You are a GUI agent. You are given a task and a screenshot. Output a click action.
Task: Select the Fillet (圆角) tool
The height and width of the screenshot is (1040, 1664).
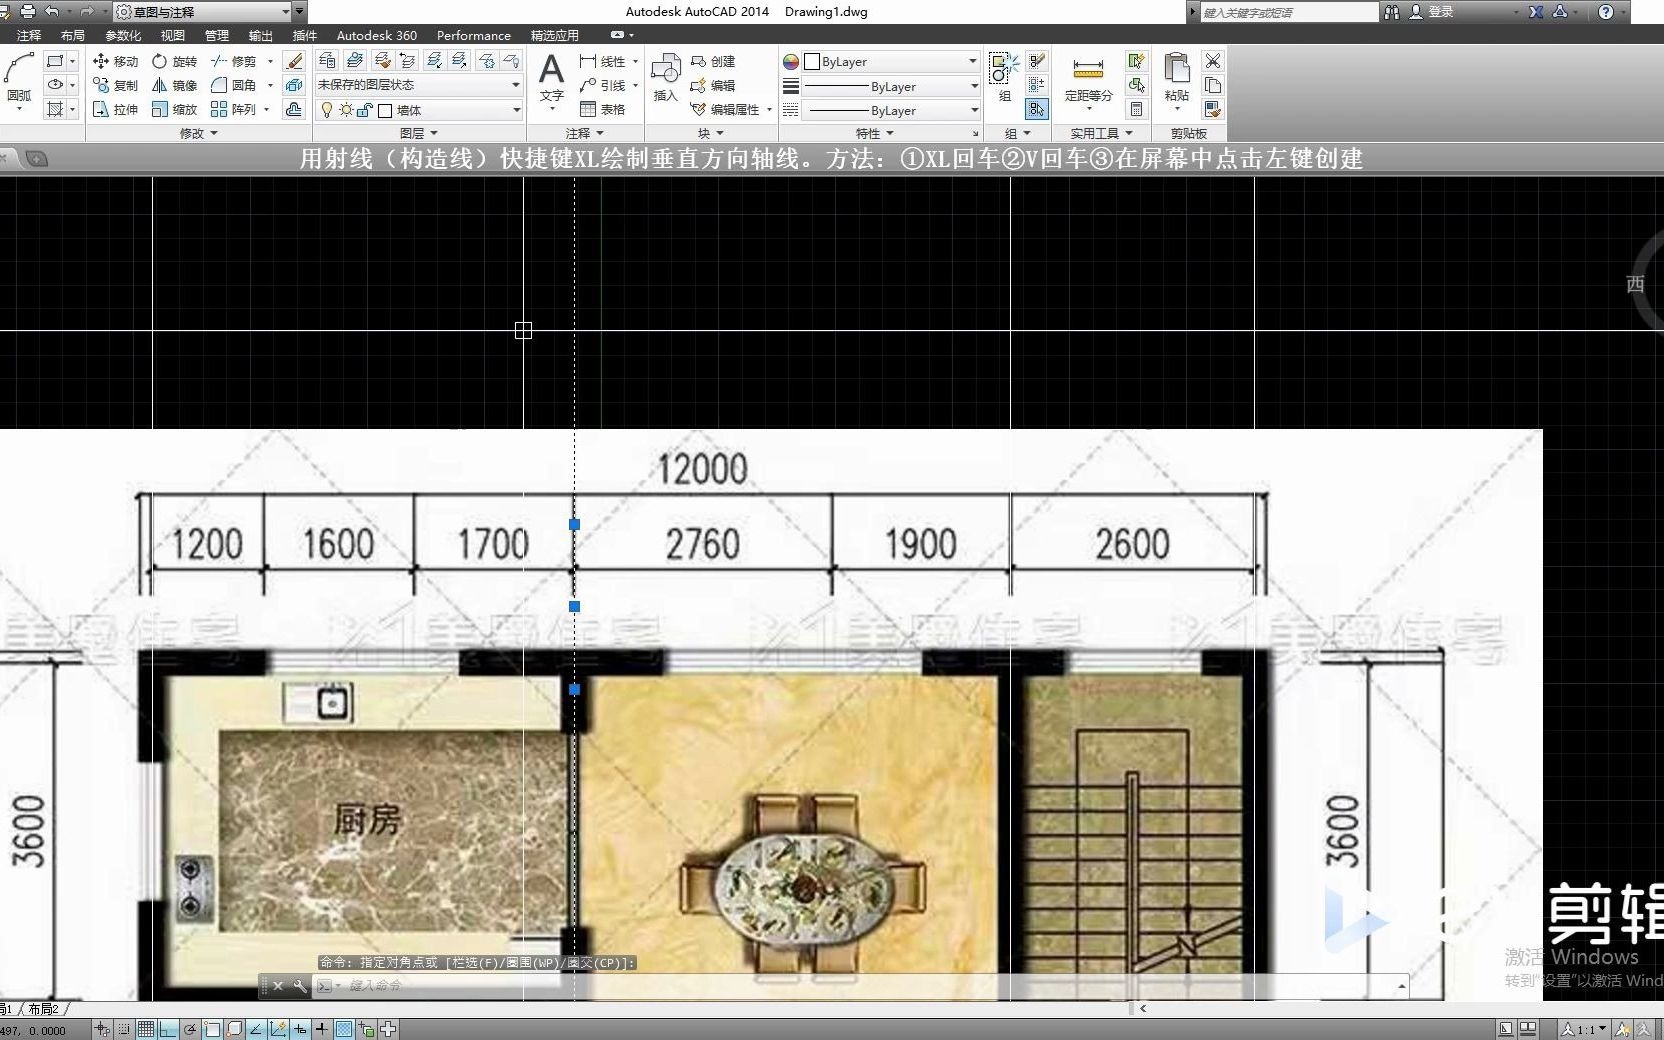tap(233, 85)
